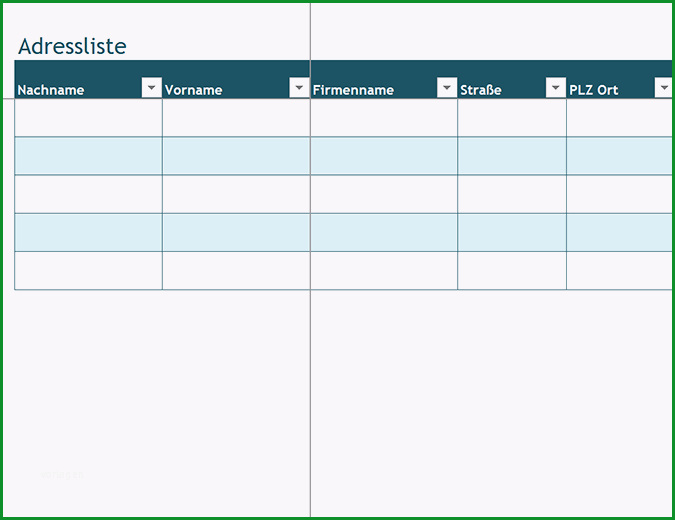Open the Vorname filter dropdown
This screenshot has height=520, width=675.
click(299, 87)
